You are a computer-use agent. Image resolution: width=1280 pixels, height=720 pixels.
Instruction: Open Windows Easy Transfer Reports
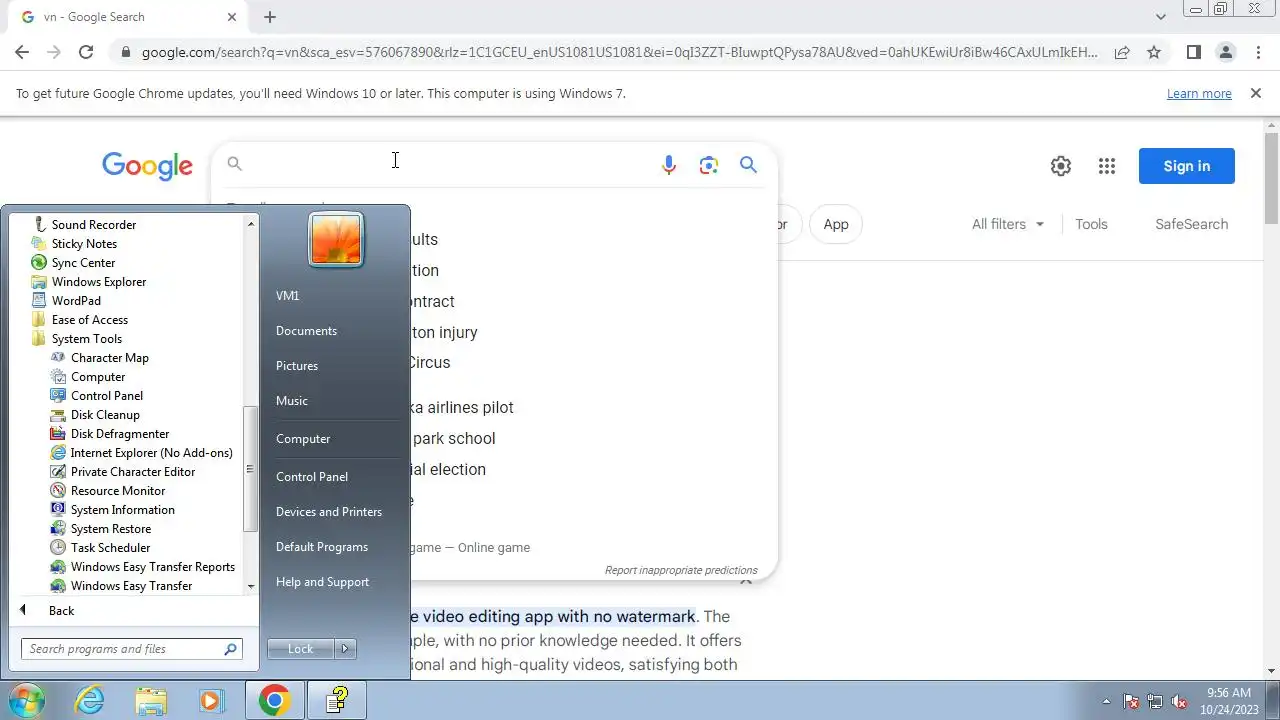(152, 567)
